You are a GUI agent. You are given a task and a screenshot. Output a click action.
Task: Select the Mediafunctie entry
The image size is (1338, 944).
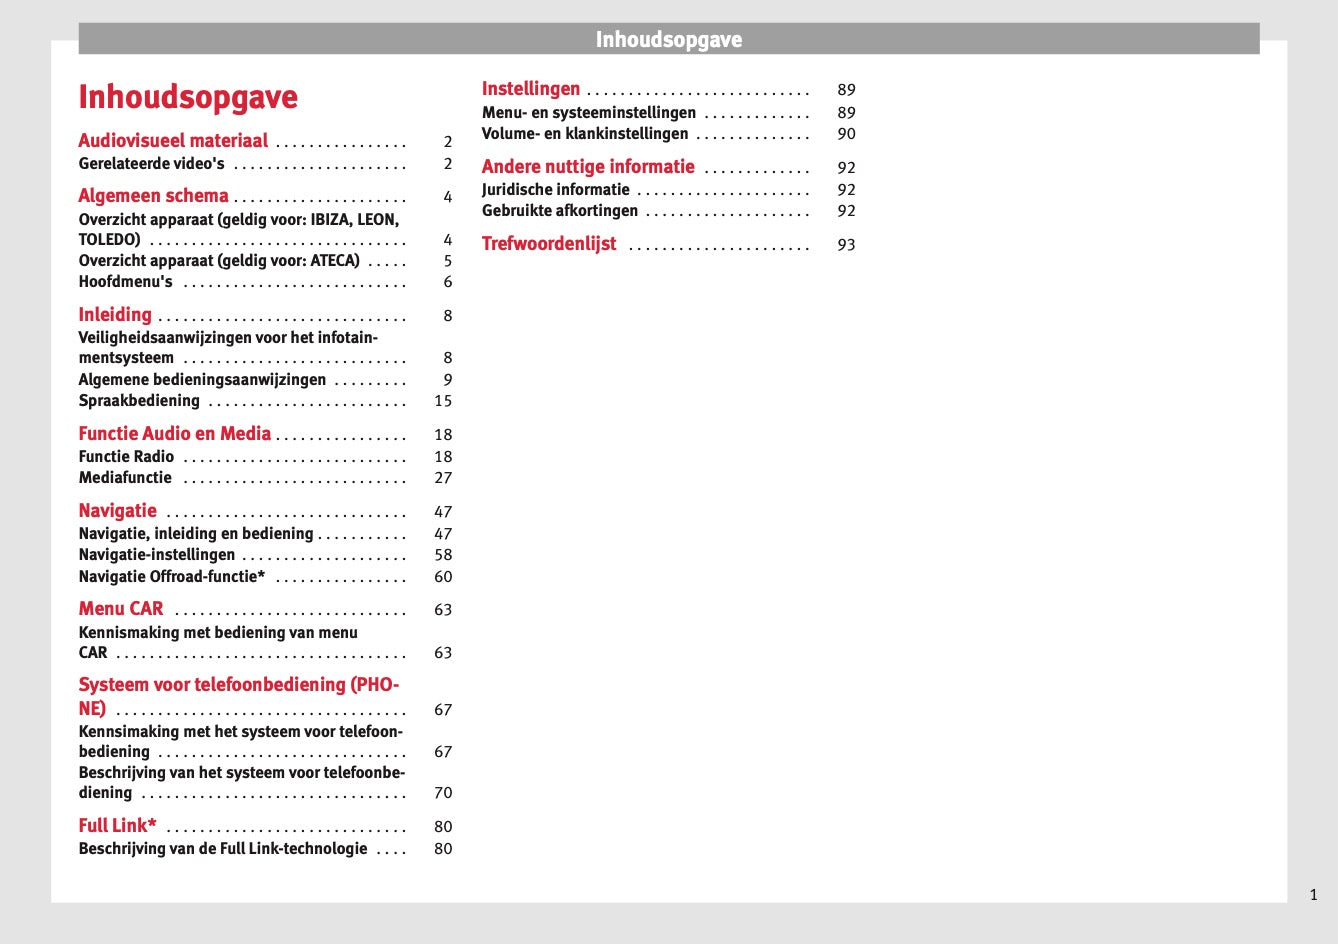point(125,478)
